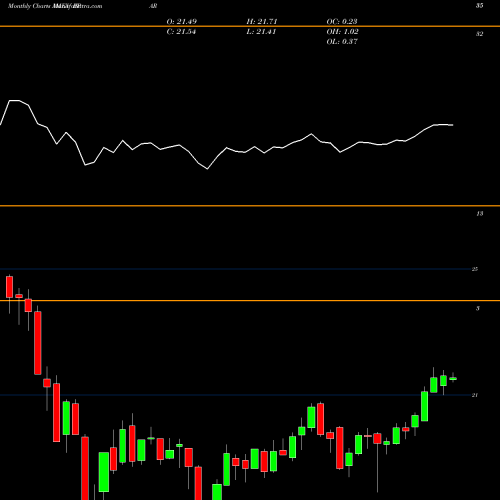Click the open price value O: 21.49
Image resolution: width=500 pixels, height=500 pixels.
[182, 21]
